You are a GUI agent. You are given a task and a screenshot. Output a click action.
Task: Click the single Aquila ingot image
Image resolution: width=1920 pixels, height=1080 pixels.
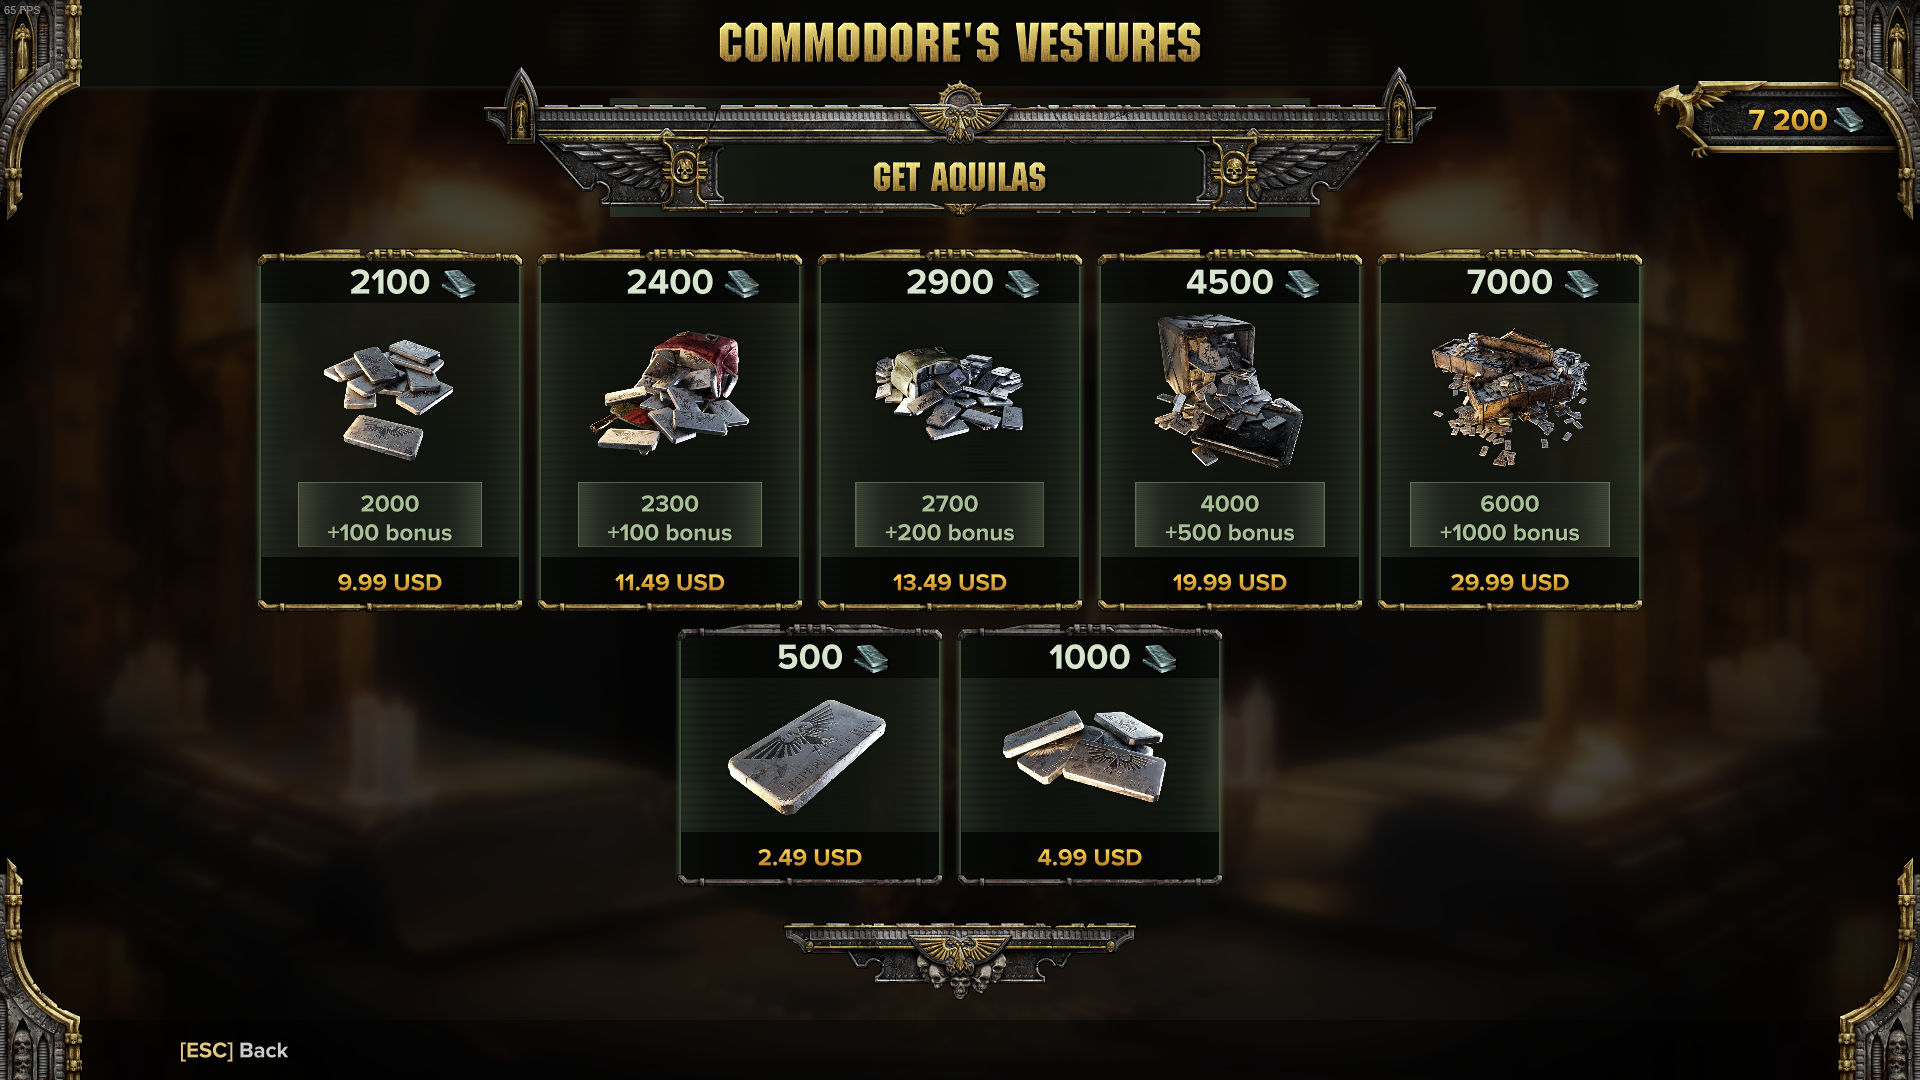[807, 757]
